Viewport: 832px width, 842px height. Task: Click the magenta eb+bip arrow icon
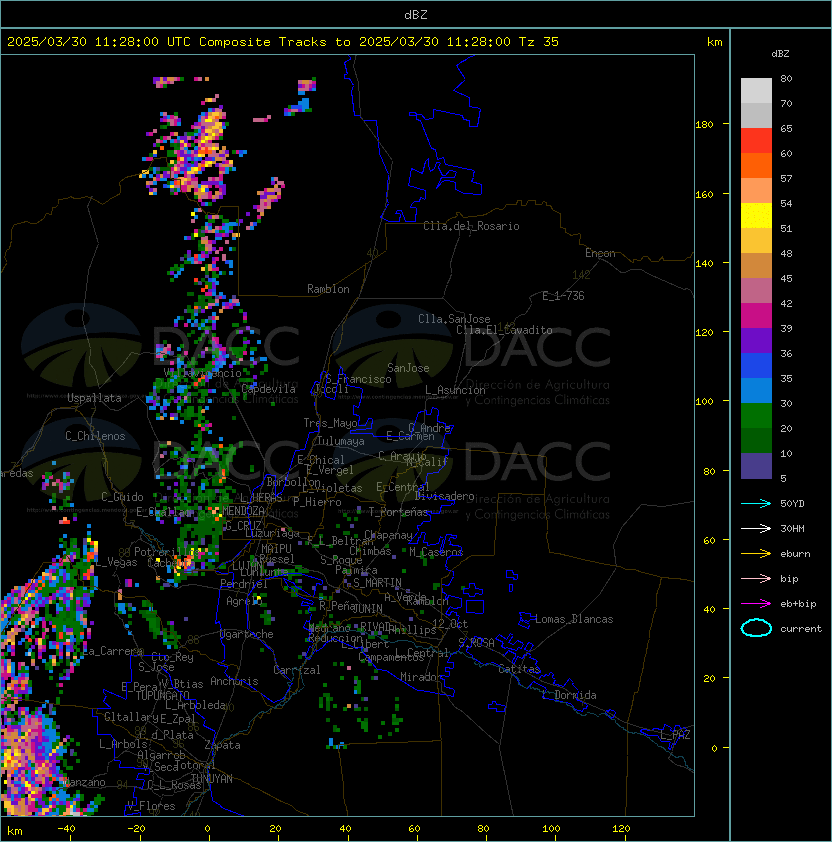point(756,604)
